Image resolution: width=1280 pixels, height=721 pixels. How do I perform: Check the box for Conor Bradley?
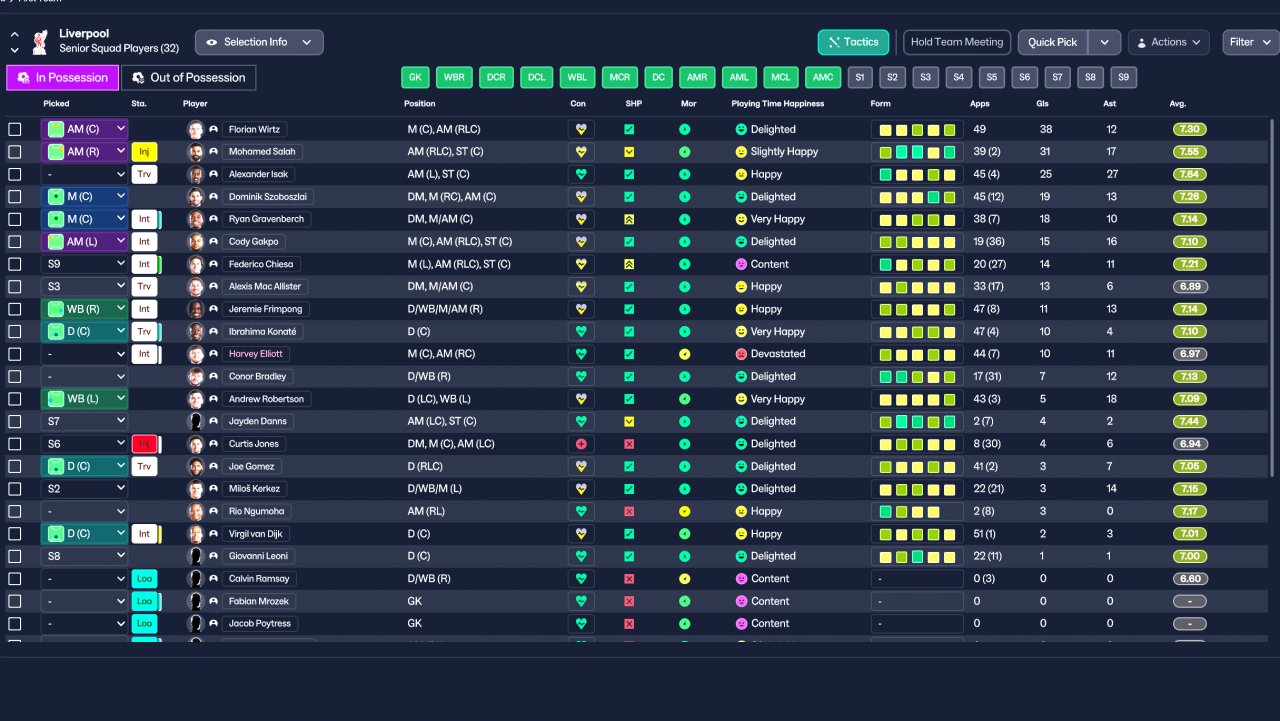[15, 376]
